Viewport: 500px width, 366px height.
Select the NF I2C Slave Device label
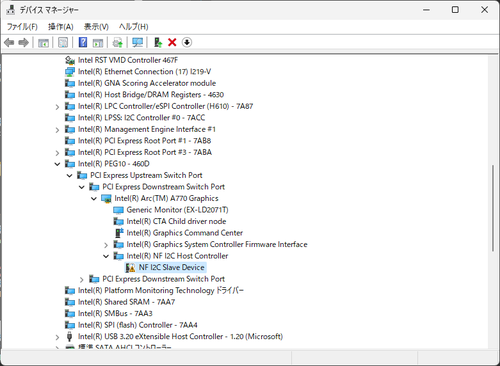172,267
